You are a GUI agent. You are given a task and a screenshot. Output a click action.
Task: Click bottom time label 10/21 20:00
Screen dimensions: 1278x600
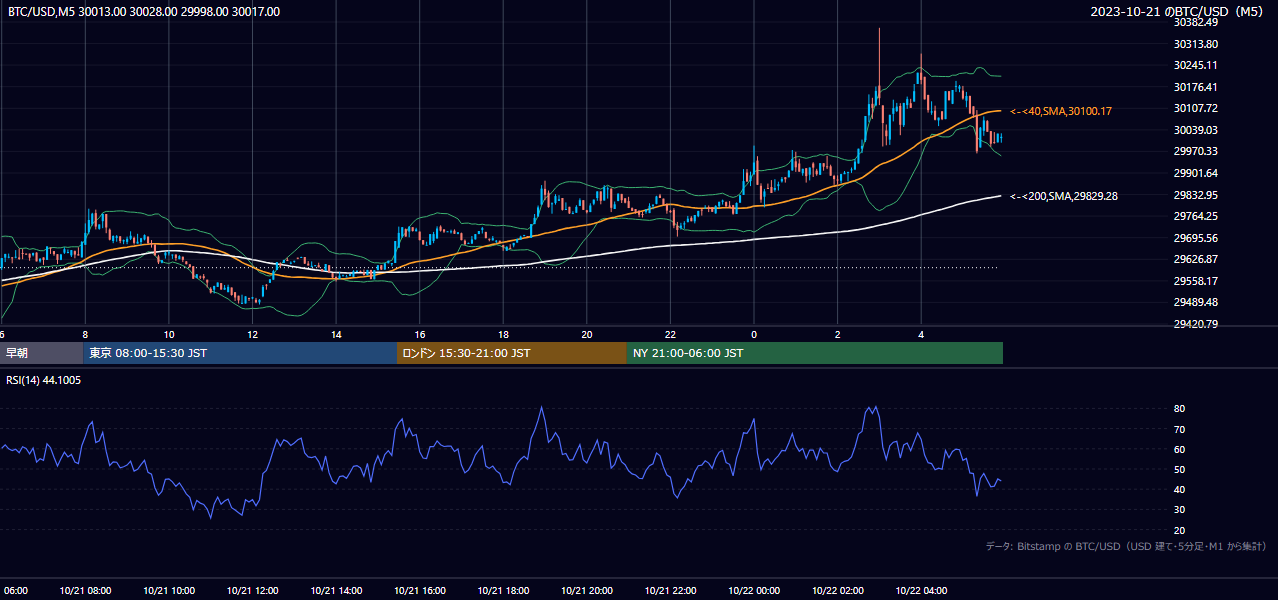pyautogui.click(x=587, y=591)
